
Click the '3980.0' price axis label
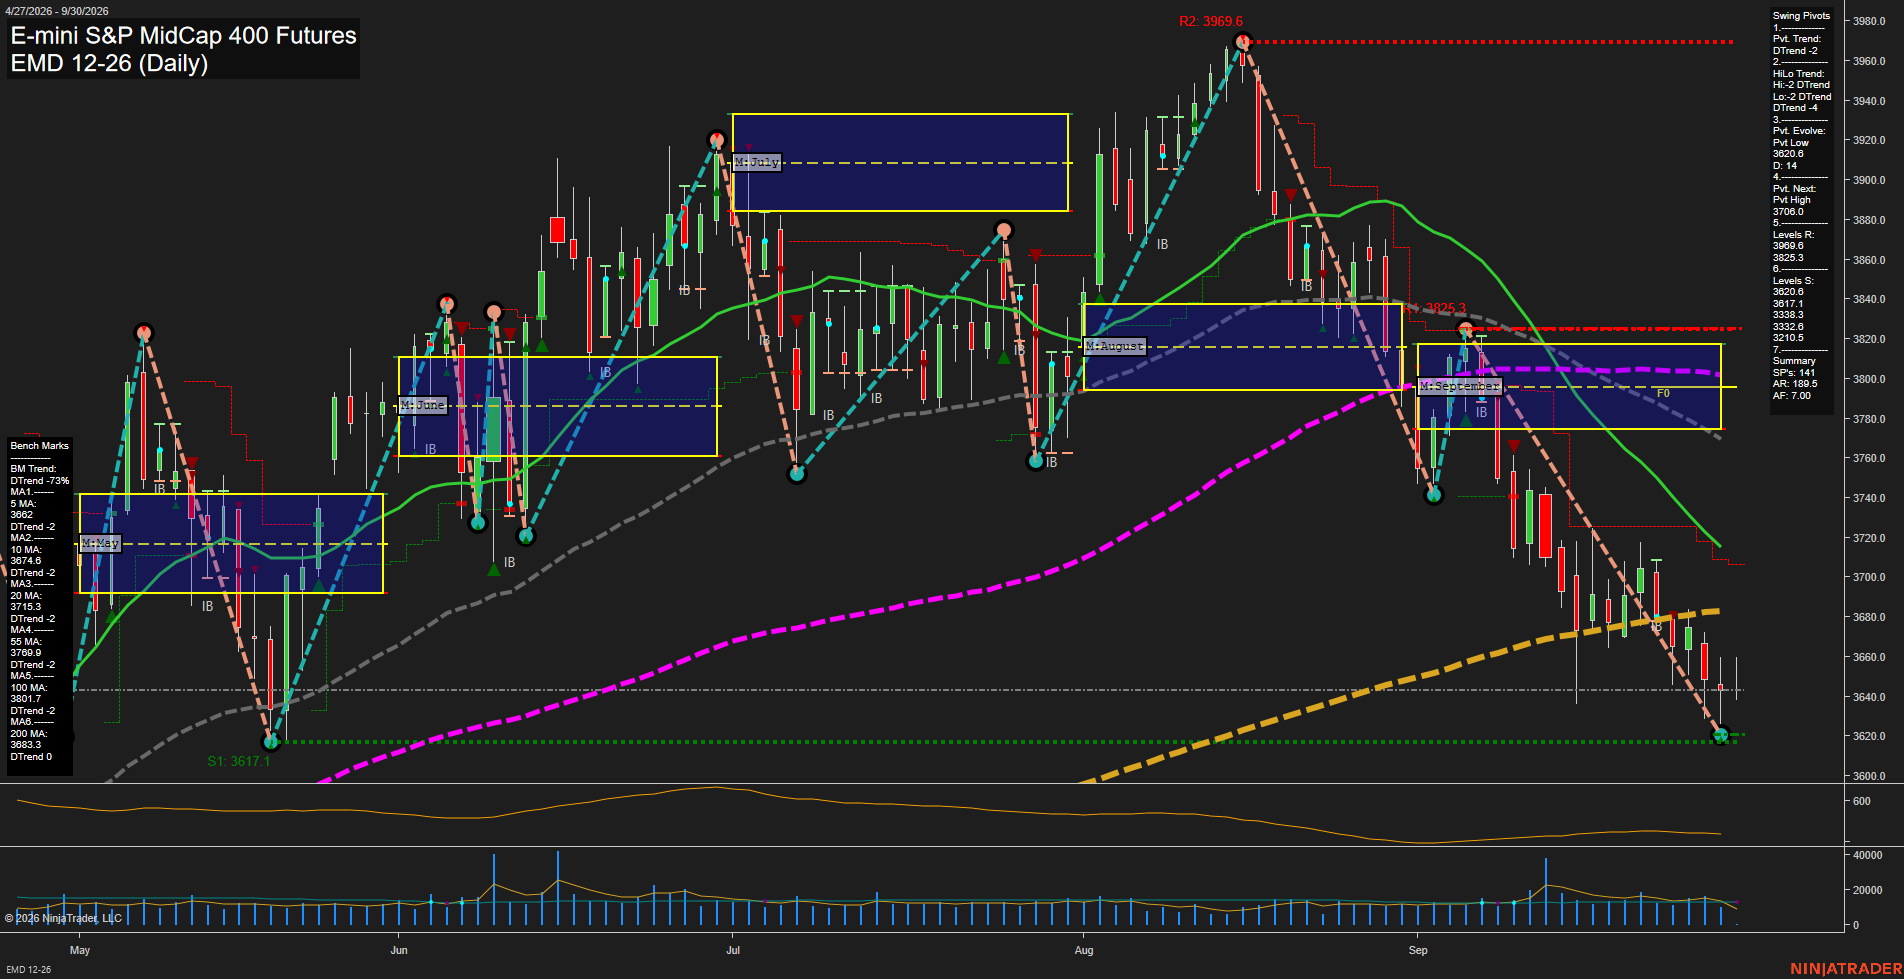[x=1869, y=21]
